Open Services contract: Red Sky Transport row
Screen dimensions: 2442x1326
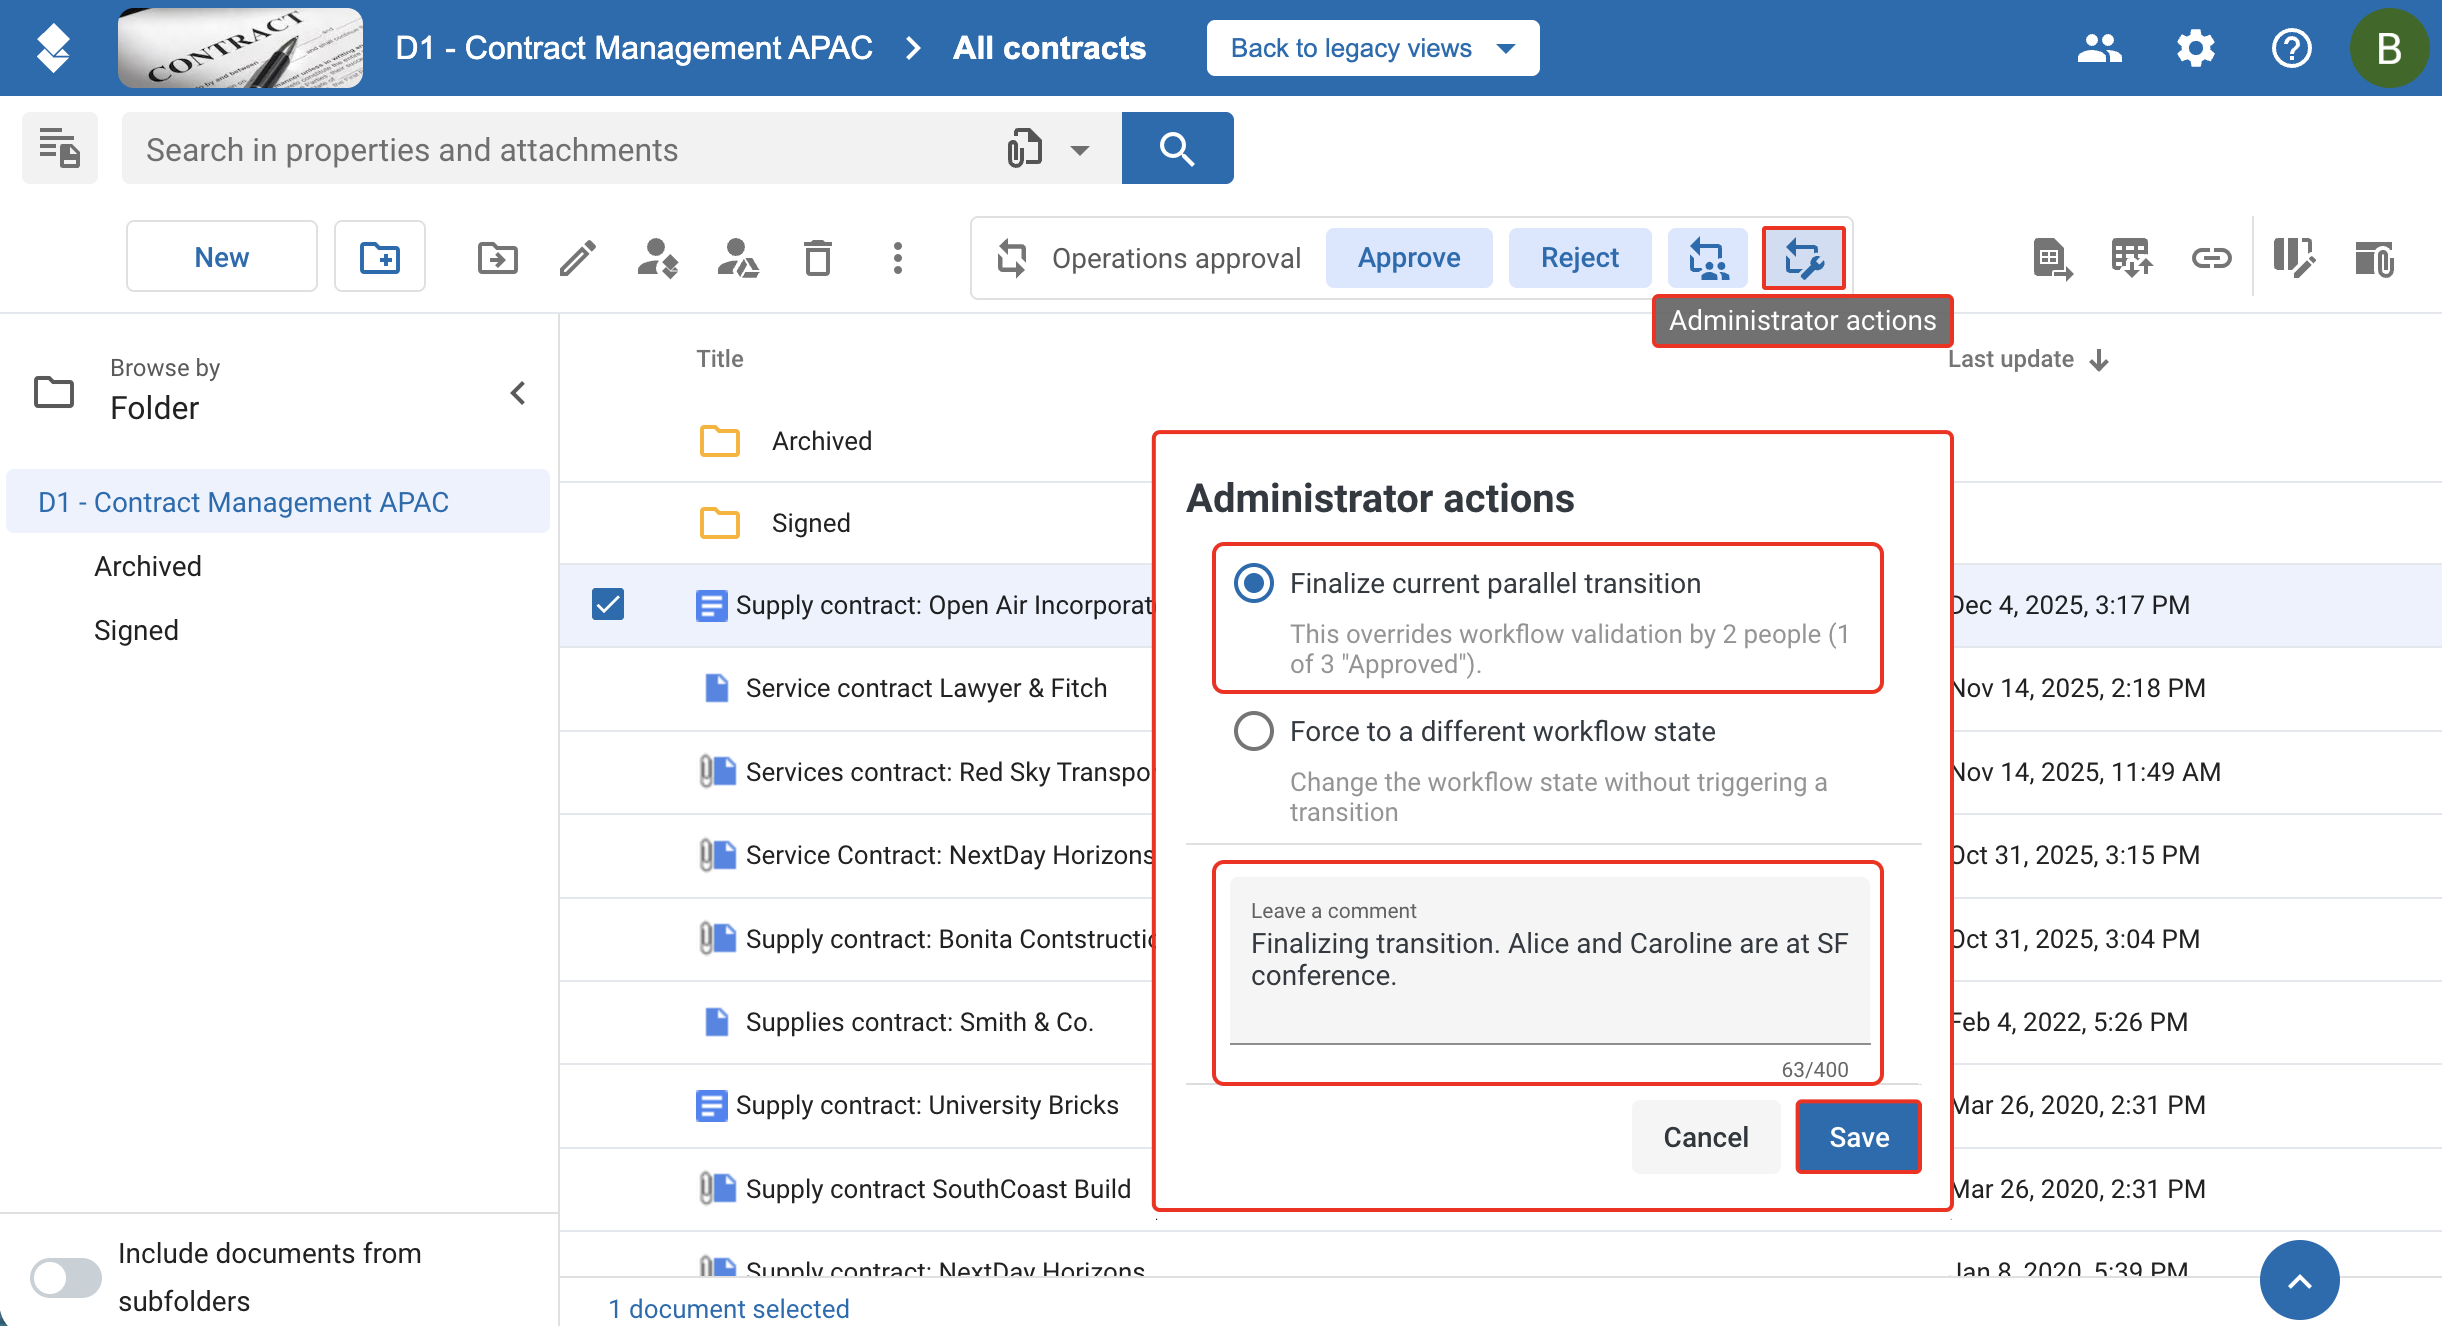click(948, 772)
